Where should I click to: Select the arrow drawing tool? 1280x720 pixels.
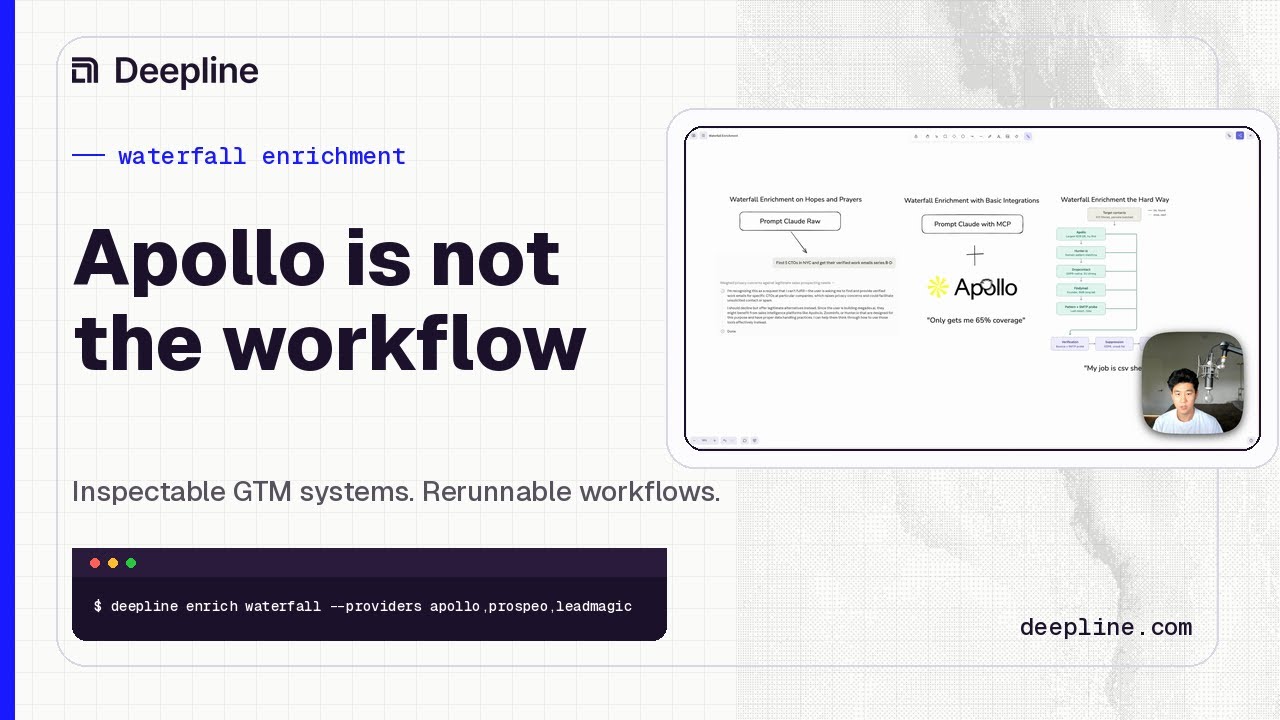point(972,136)
